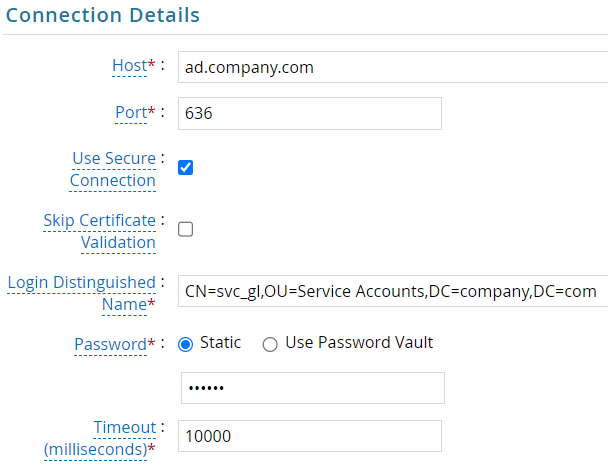Click the Static radio label text

pos(220,343)
